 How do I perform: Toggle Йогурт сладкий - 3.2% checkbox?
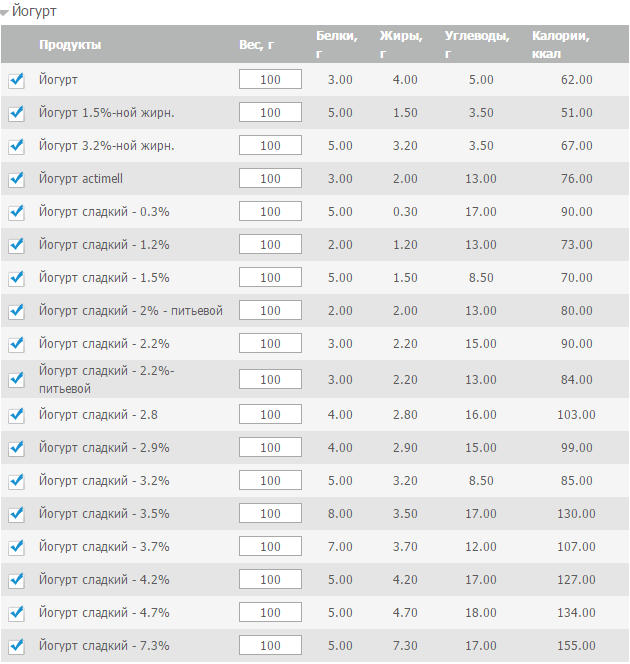(16, 481)
